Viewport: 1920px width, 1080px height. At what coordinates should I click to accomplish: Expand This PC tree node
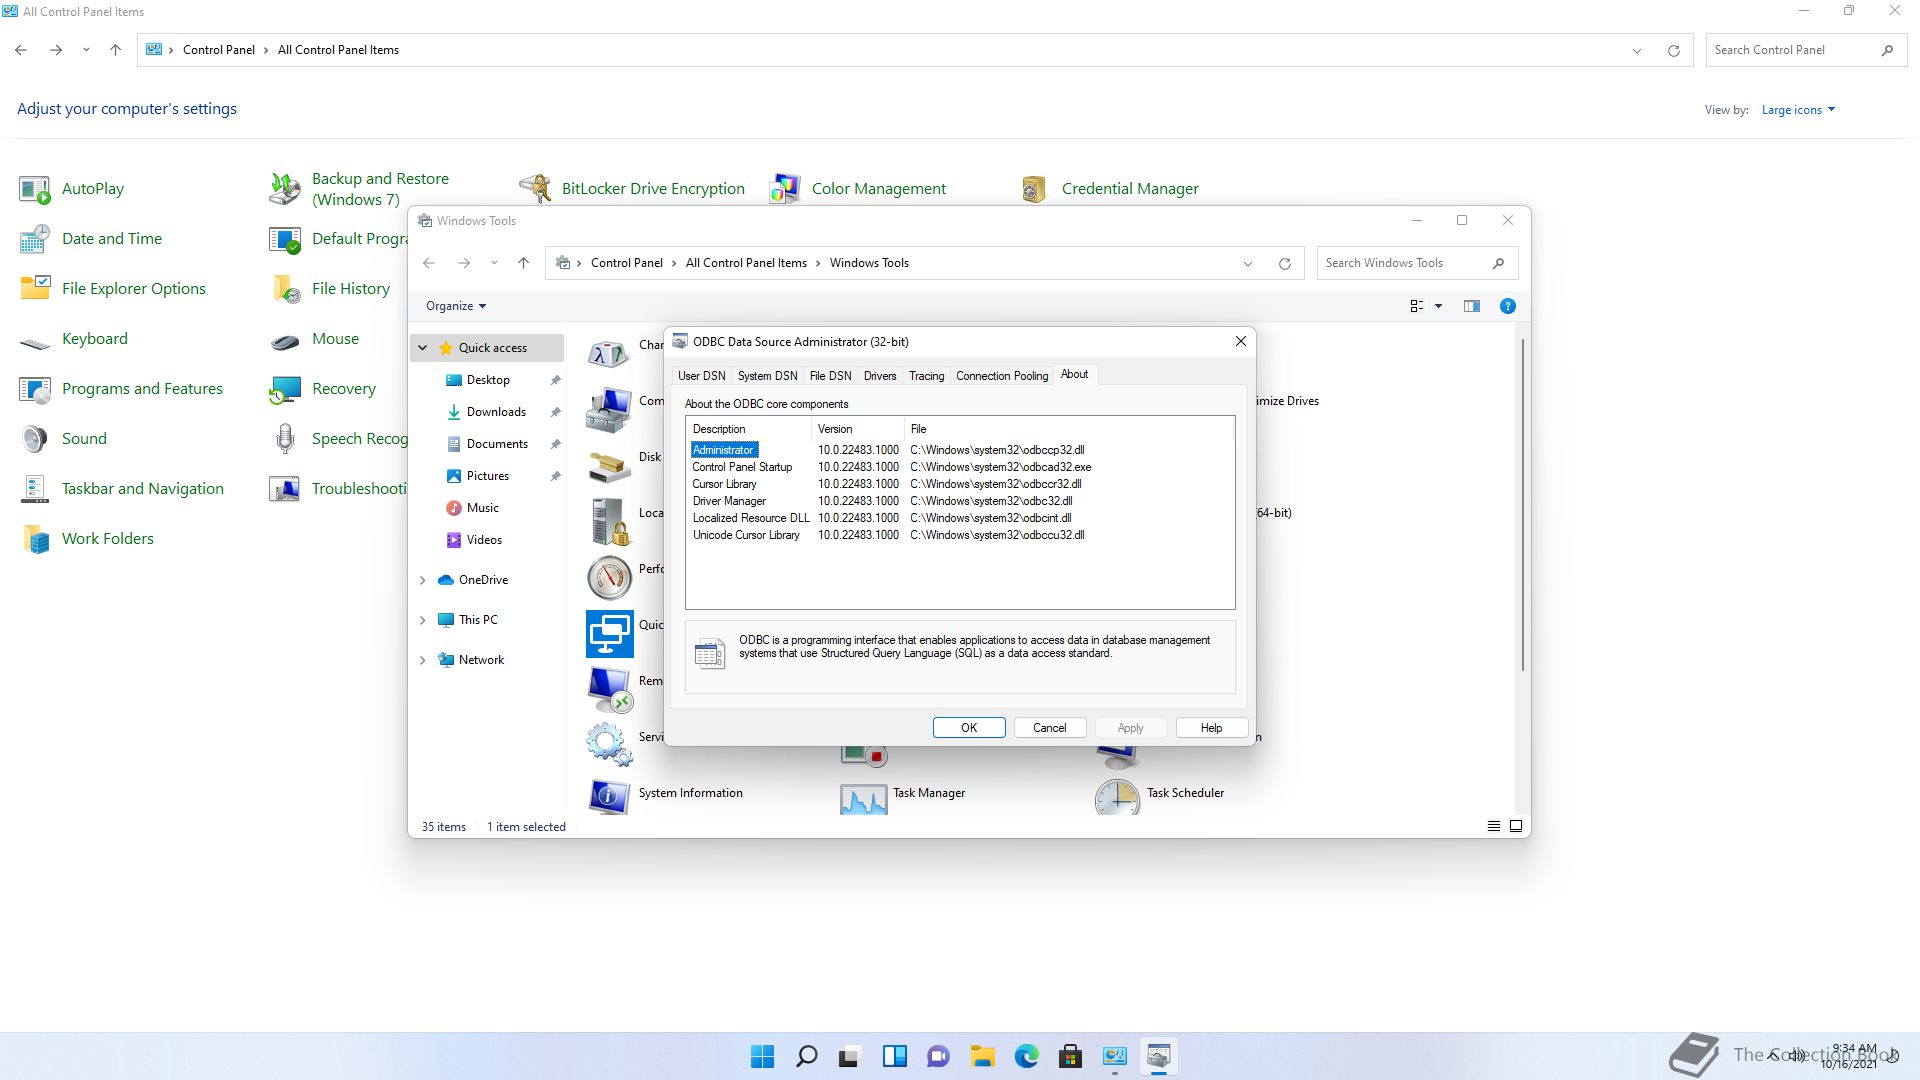422,620
